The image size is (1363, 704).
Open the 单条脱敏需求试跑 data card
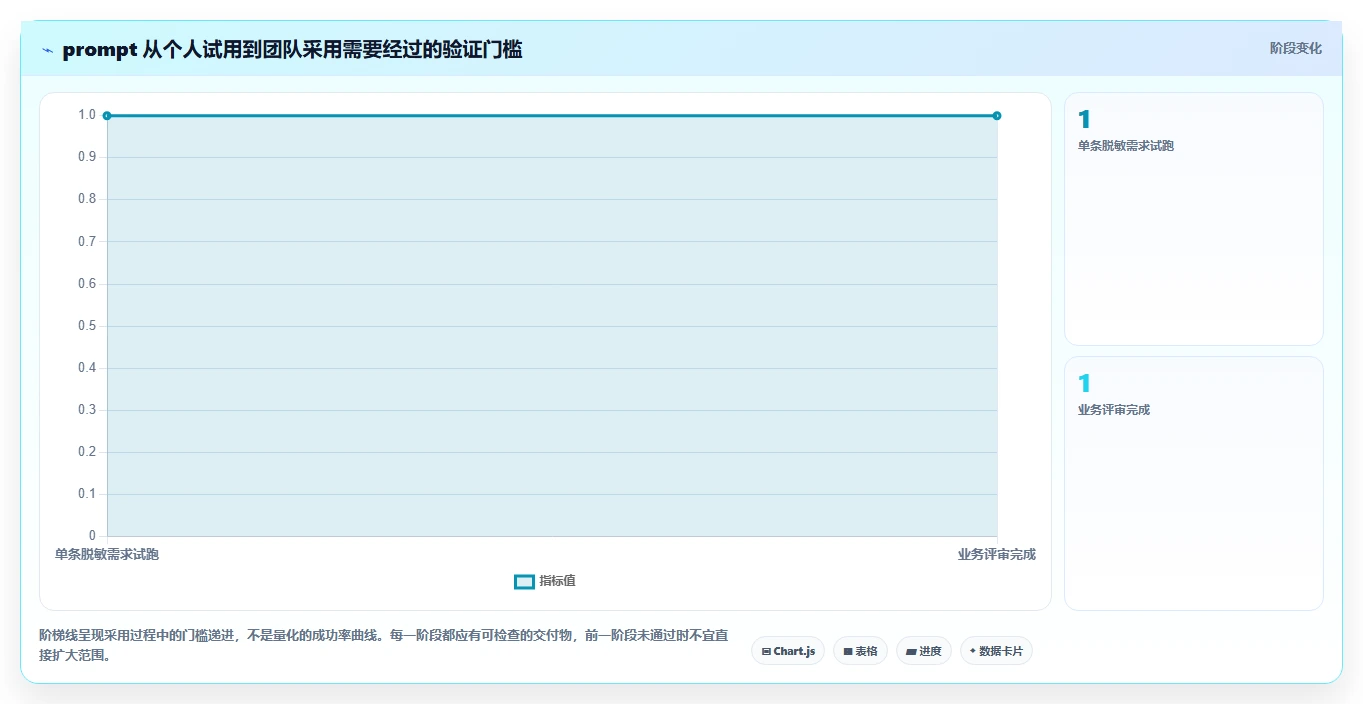click(x=1193, y=219)
